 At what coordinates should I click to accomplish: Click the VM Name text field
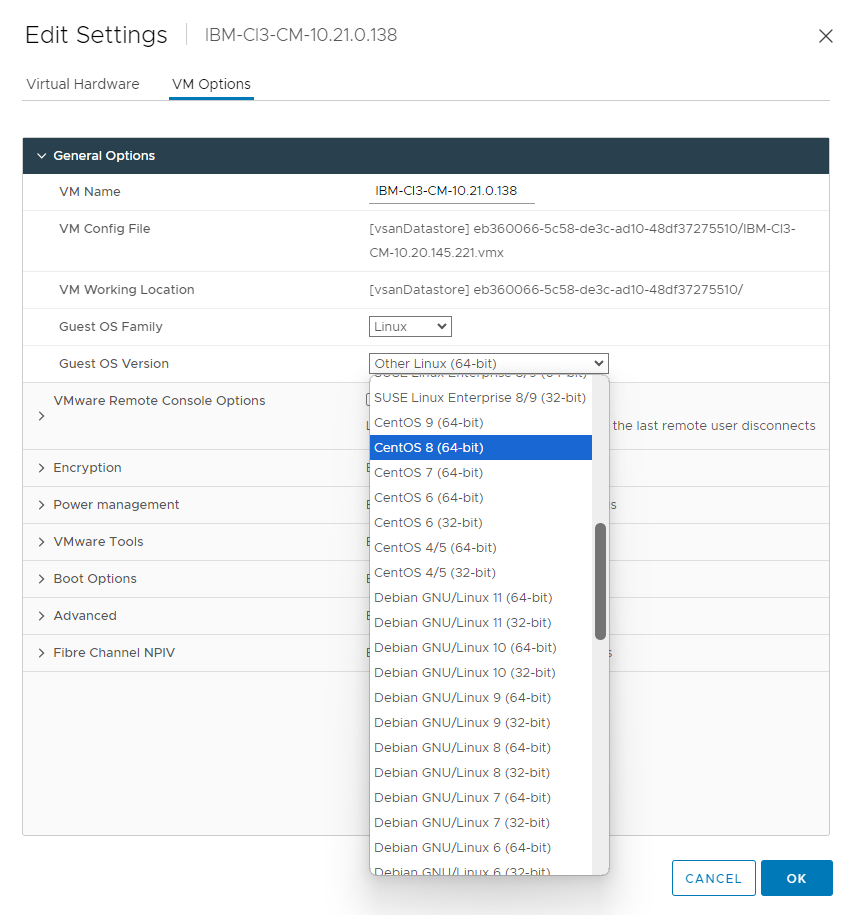[x=451, y=191]
